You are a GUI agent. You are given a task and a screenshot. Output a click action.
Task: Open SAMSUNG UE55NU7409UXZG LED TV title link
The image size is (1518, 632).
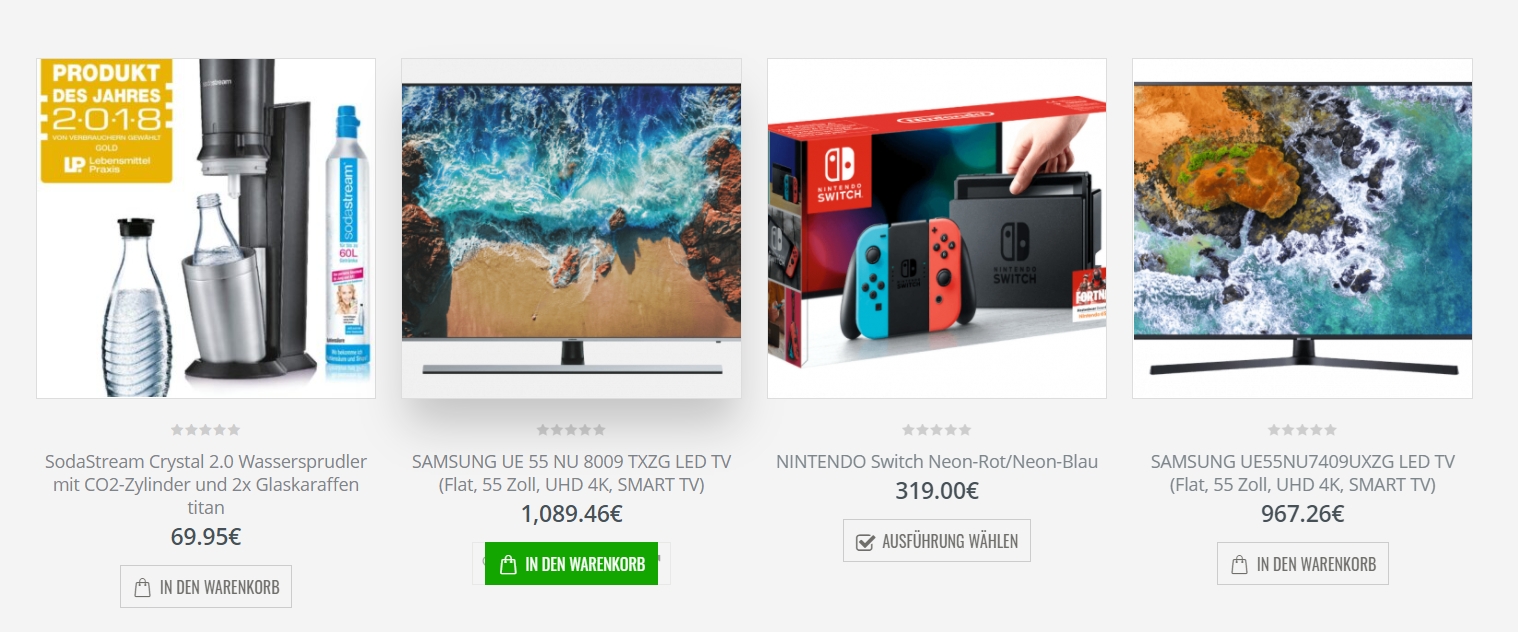pos(1302,473)
